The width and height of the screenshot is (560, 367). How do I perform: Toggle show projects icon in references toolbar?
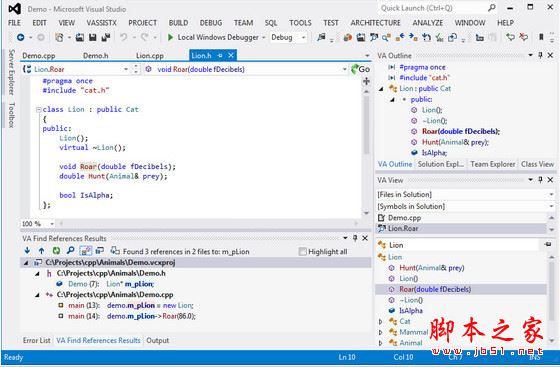point(99,251)
